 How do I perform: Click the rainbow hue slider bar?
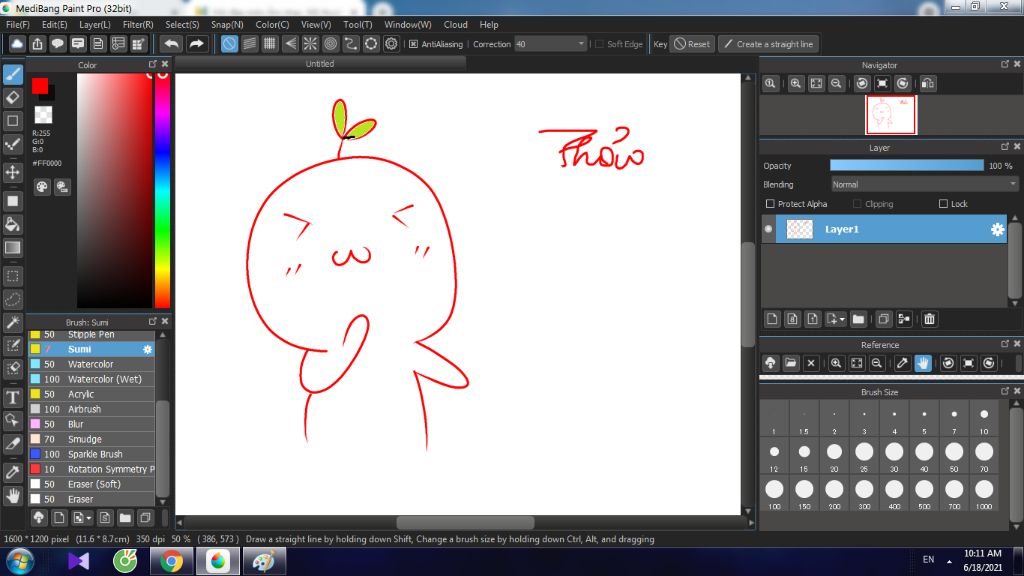coord(162,190)
